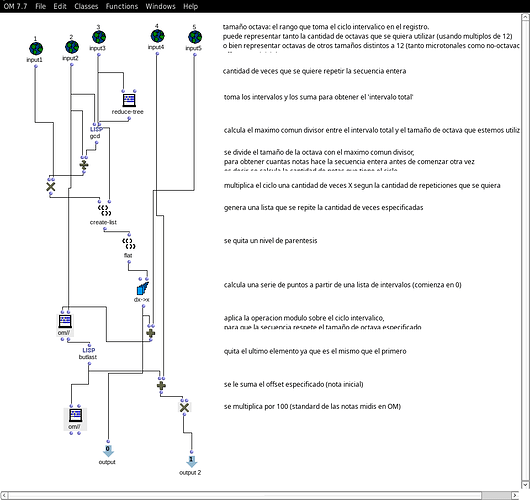Select the butlast LISP box
Viewport: 530px width, 500px height.
[x=89, y=350]
